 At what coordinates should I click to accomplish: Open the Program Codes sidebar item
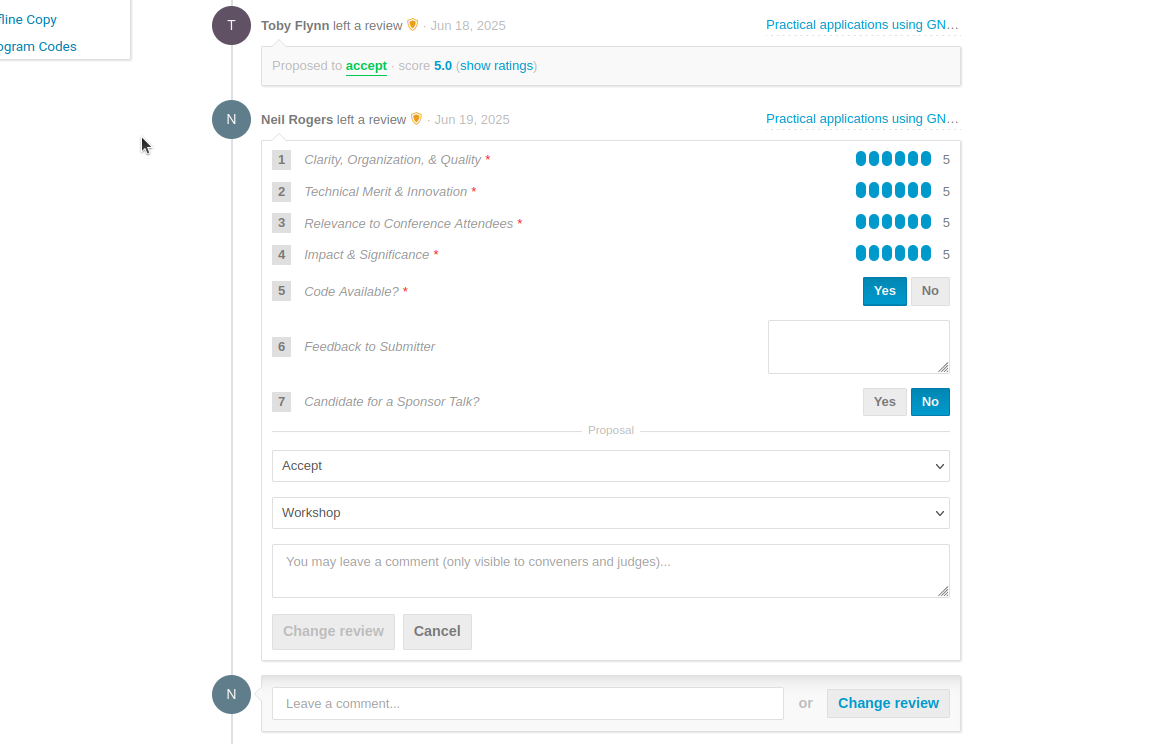tap(38, 47)
